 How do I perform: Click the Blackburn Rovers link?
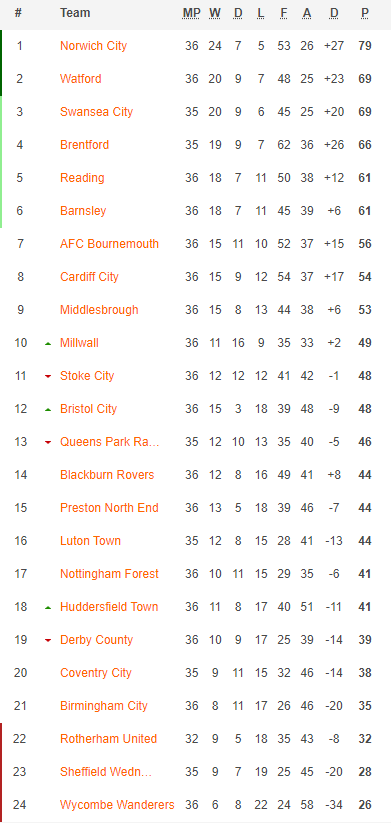pyautogui.click(x=107, y=475)
